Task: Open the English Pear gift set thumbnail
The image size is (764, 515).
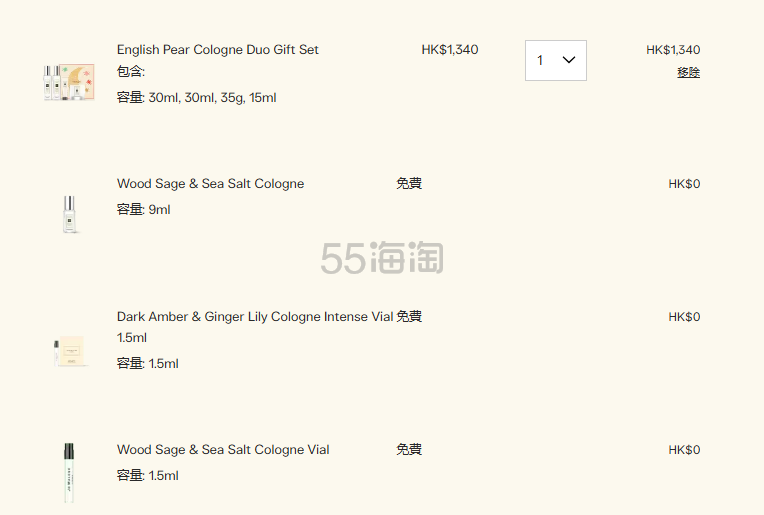Action: coord(69,82)
